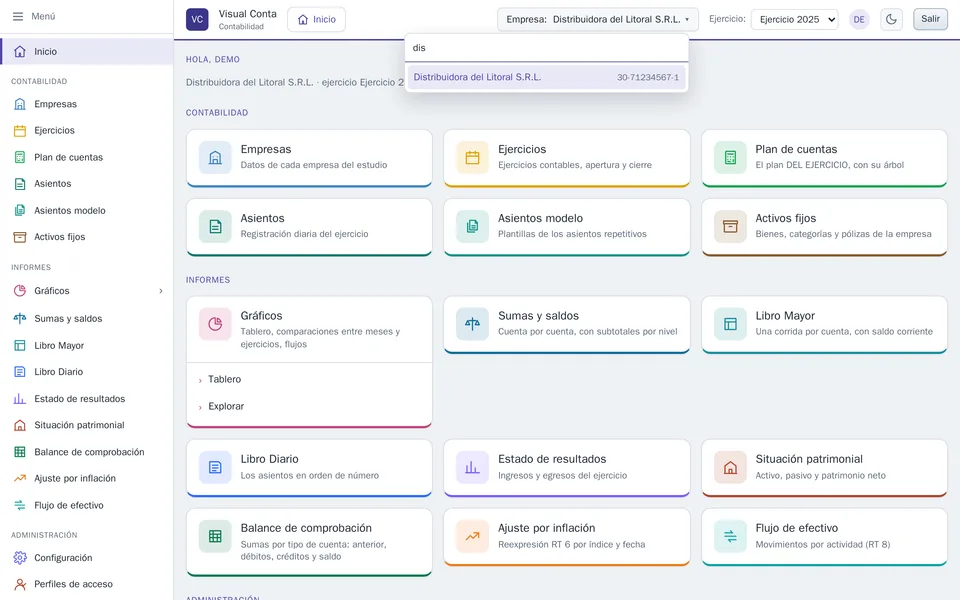Click the Activos fijos archive sidebar icon

tap(20, 237)
